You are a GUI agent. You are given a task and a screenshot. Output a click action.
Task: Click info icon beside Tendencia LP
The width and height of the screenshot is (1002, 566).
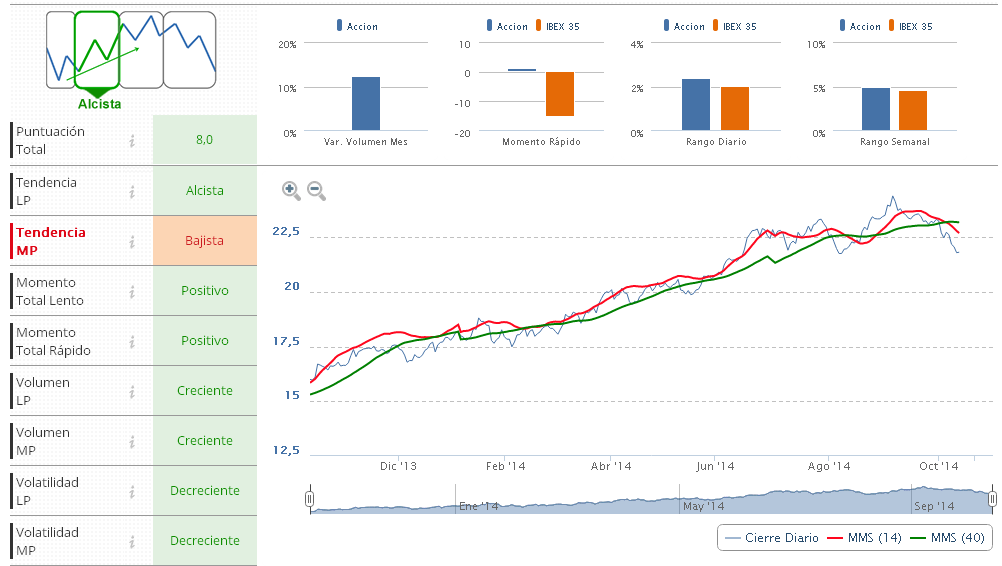point(132,191)
